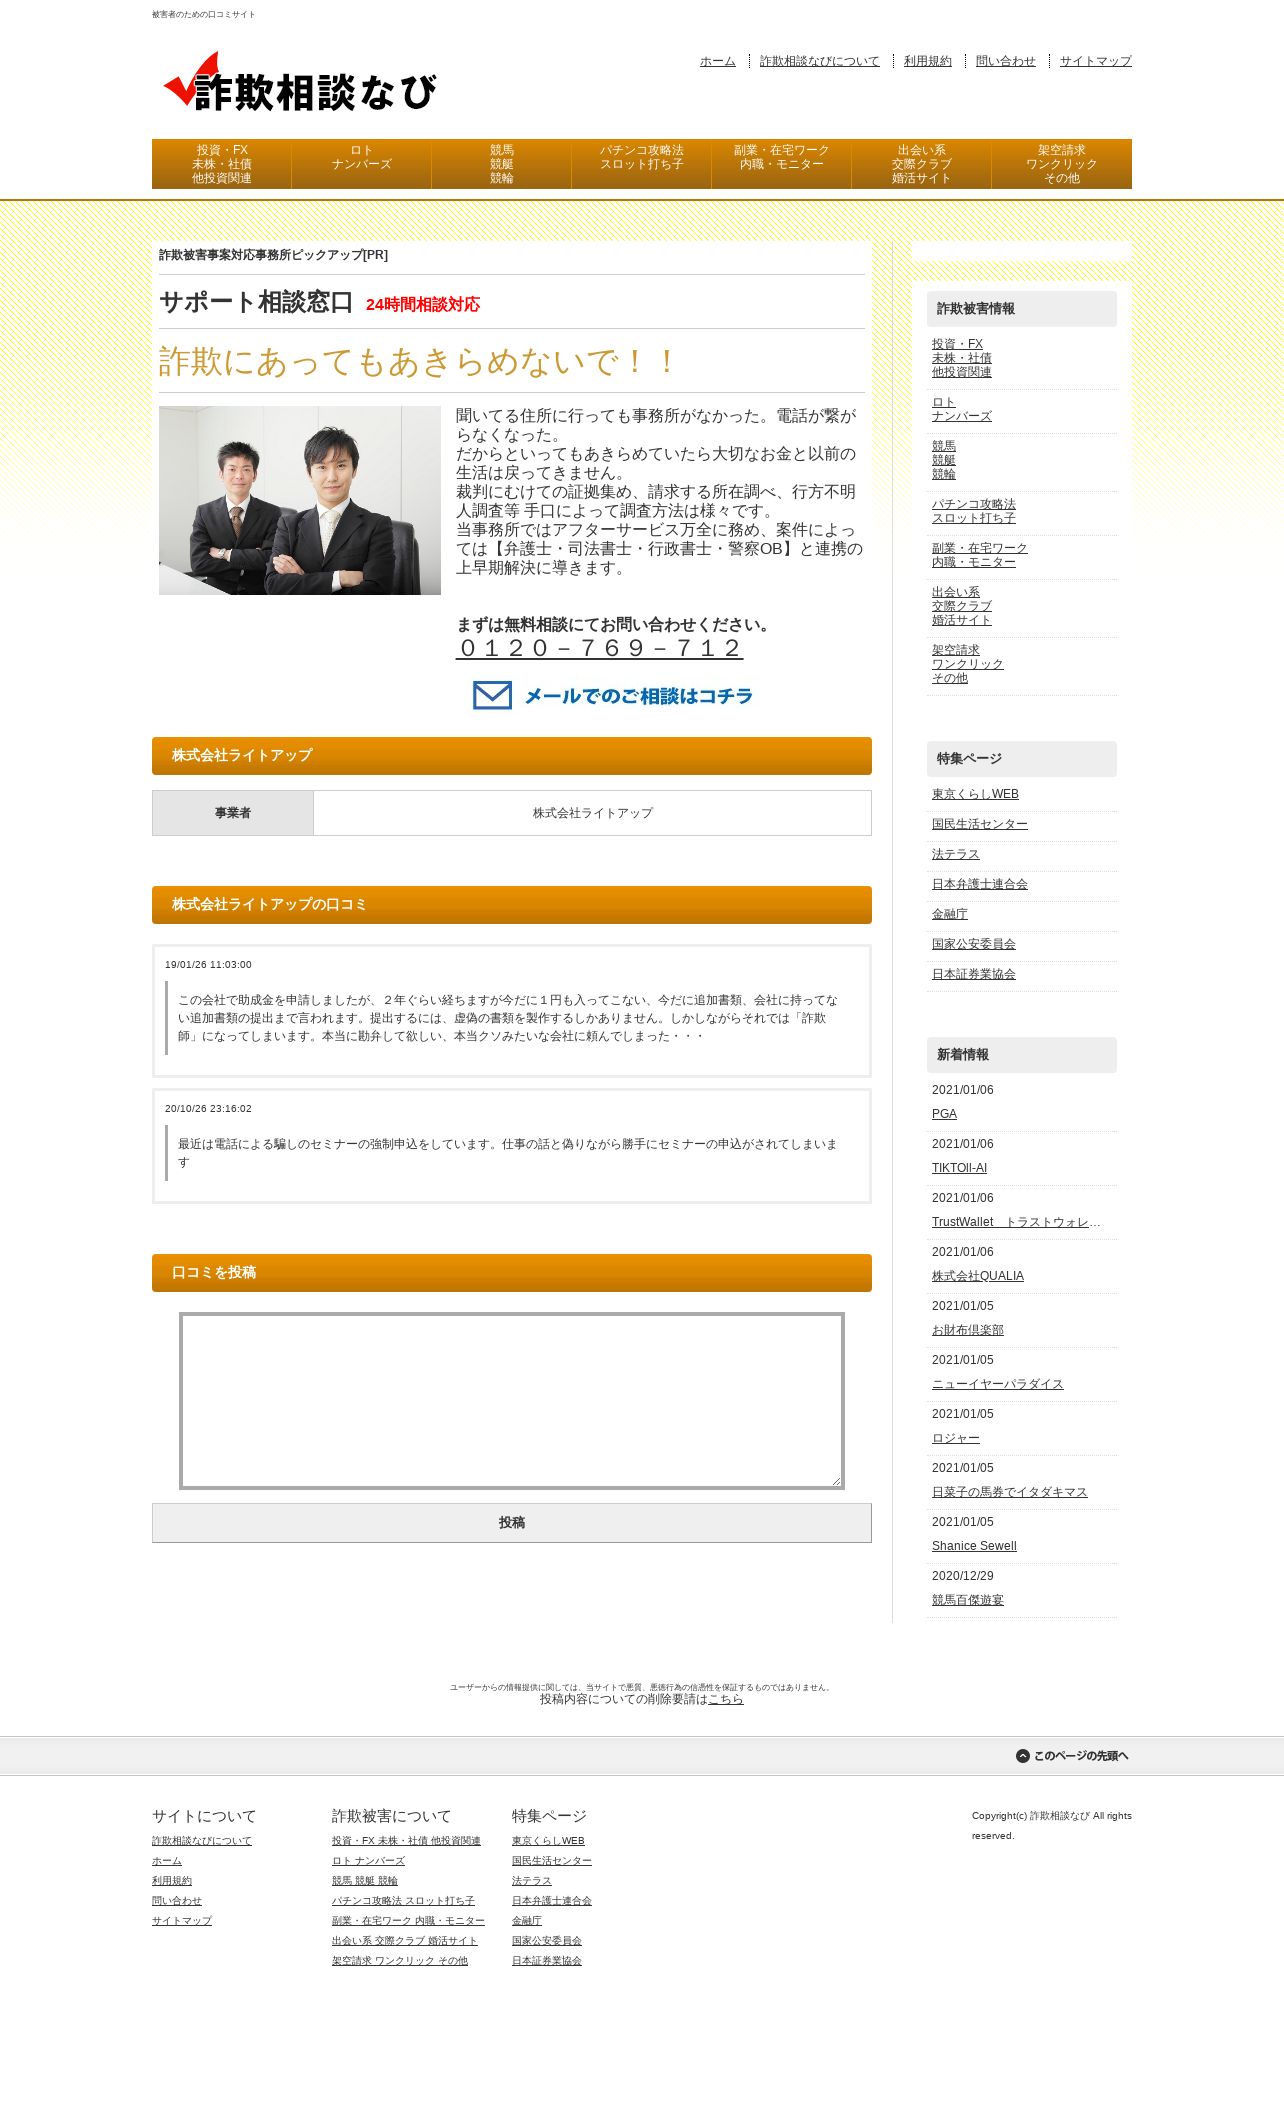Select ロト ナンバーズ navigation menu item
The height and width of the screenshot is (2121, 1284).
362,164
